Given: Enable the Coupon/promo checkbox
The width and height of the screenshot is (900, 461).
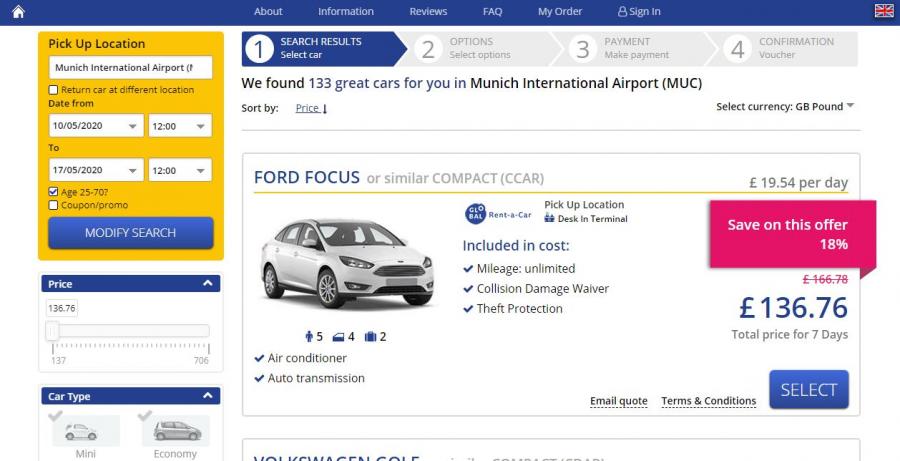Looking at the screenshot, I should pyautogui.click(x=53, y=206).
